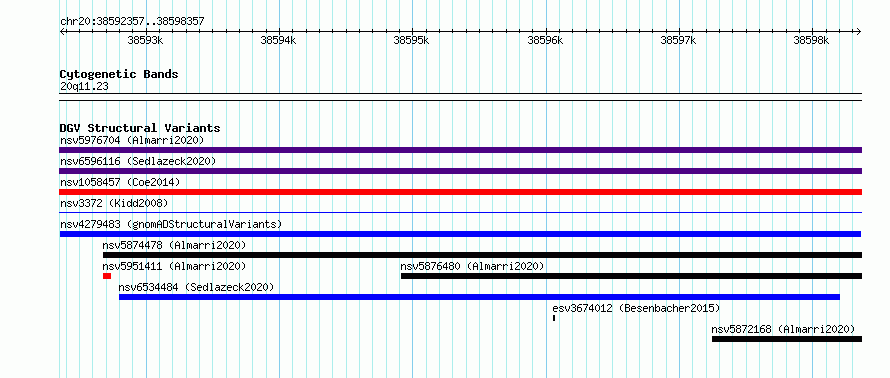The image size is (890, 378).
Task: Click the nsv5872168 (Almarri2020) label
Action: click(783, 329)
